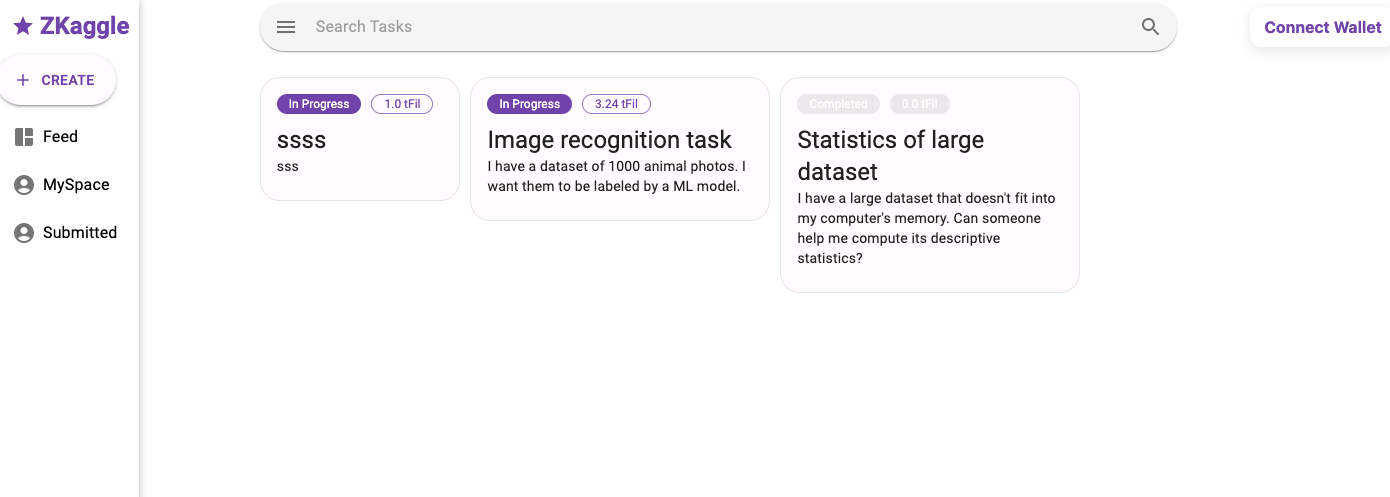The height and width of the screenshot is (497, 1390).
Task: Click the ZKaggle star logo icon
Action: pyautogui.click(x=23, y=27)
